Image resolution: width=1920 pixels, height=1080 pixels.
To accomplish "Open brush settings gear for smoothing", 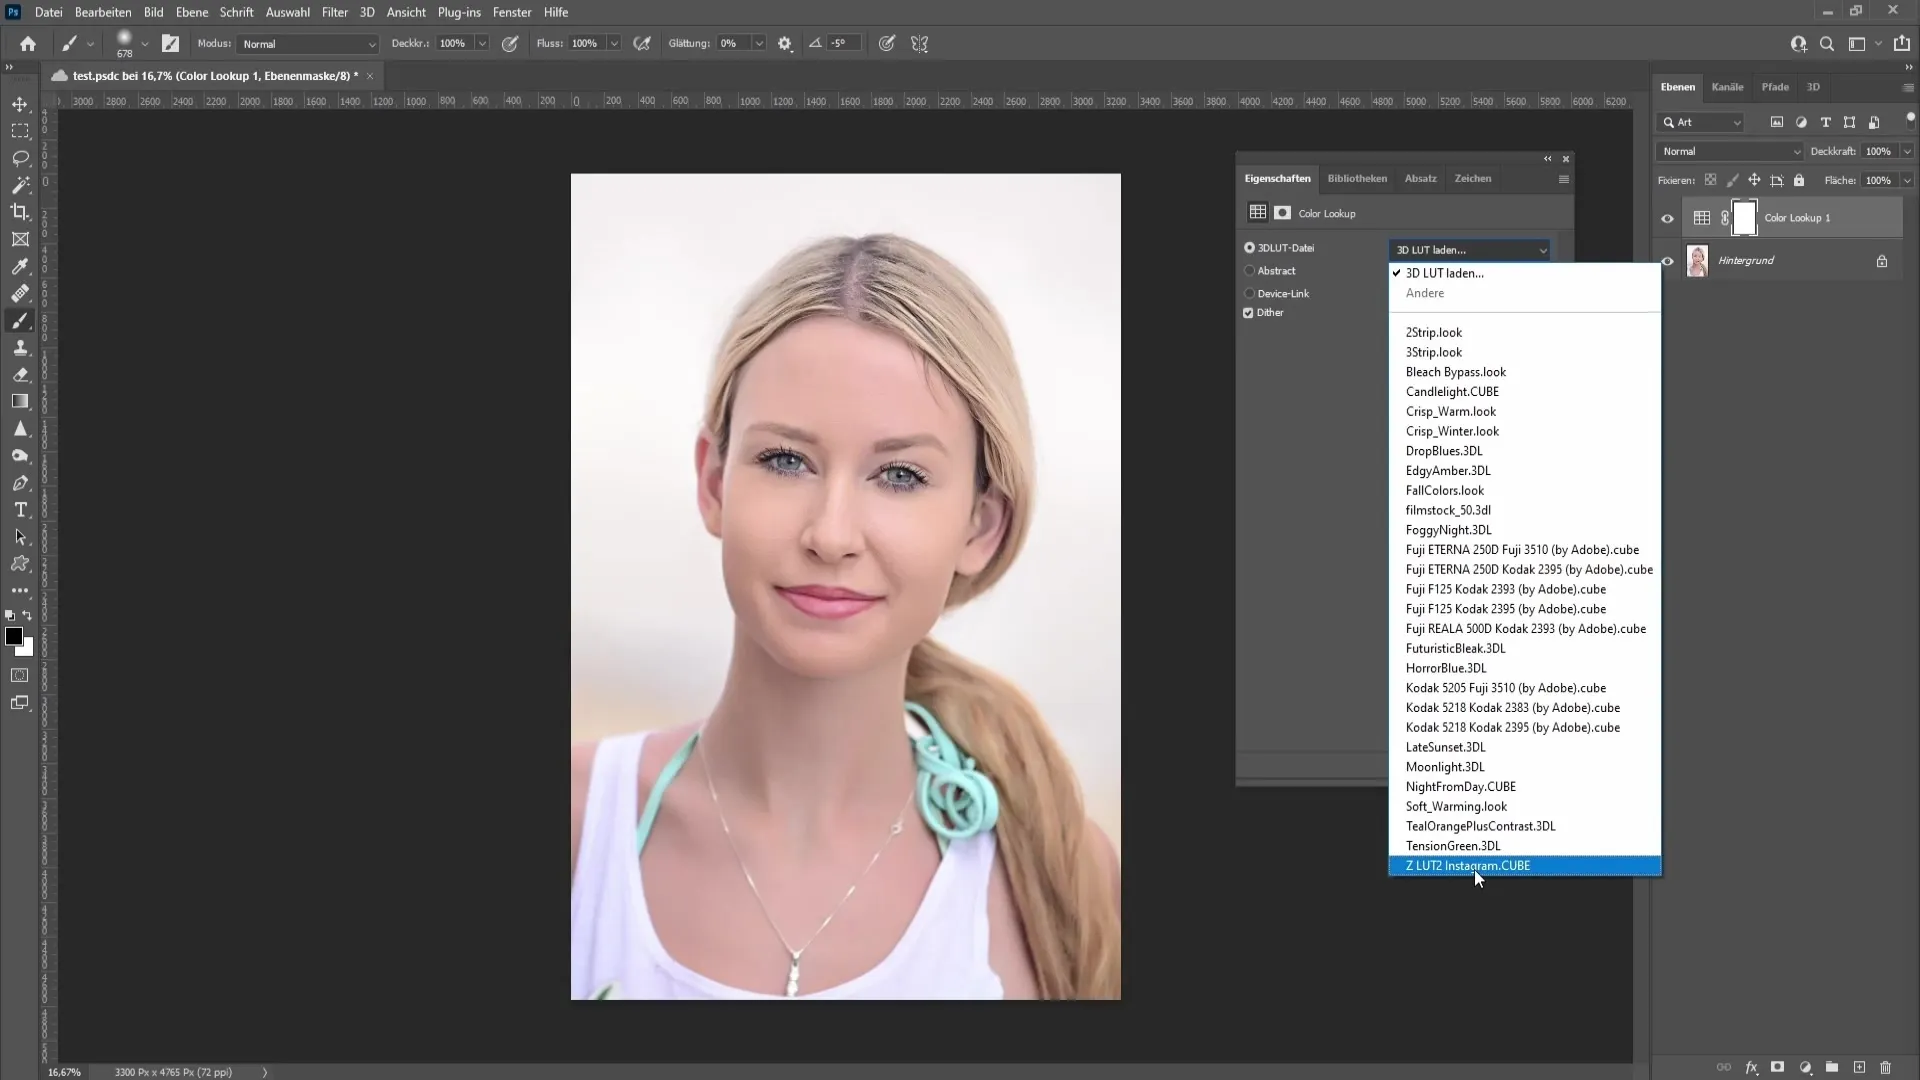I will 785,43.
